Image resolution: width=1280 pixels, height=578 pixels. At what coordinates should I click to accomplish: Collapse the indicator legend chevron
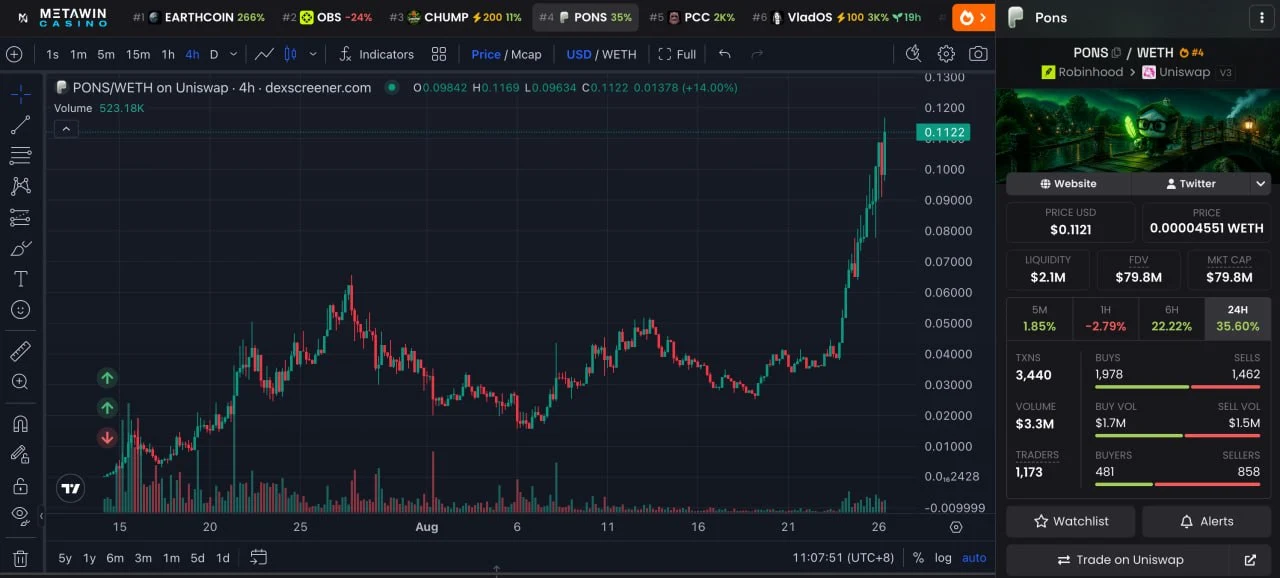coord(66,129)
